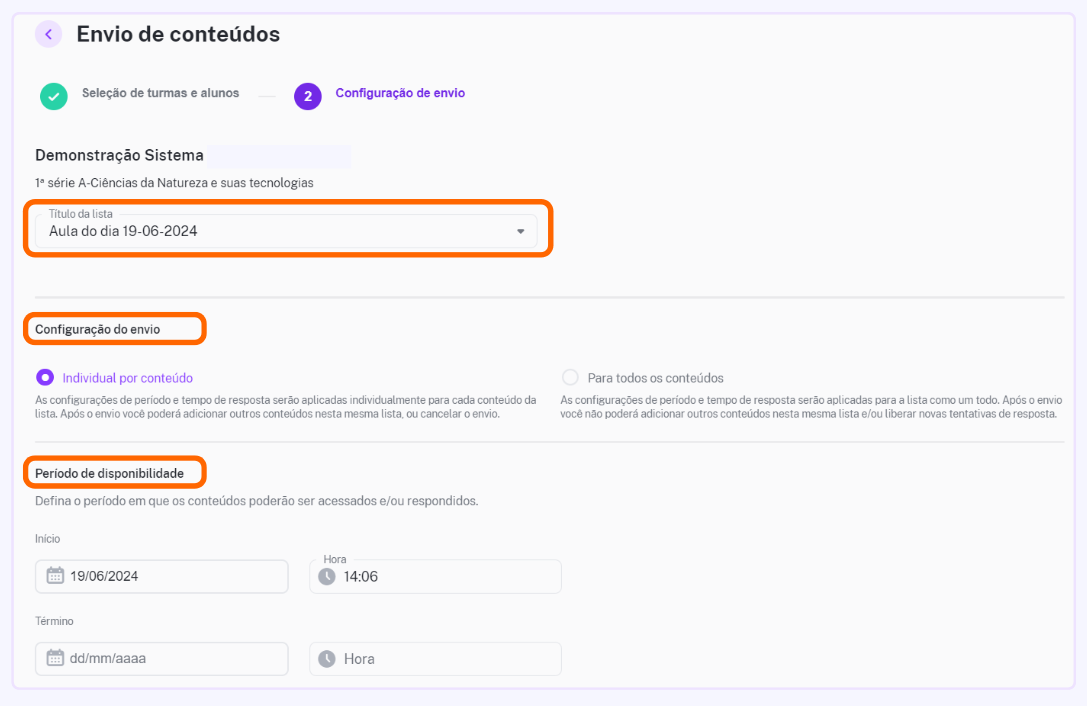Click the Término dd/mm/aaaa date field
This screenshot has height=706, width=1087.
(x=162, y=659)
